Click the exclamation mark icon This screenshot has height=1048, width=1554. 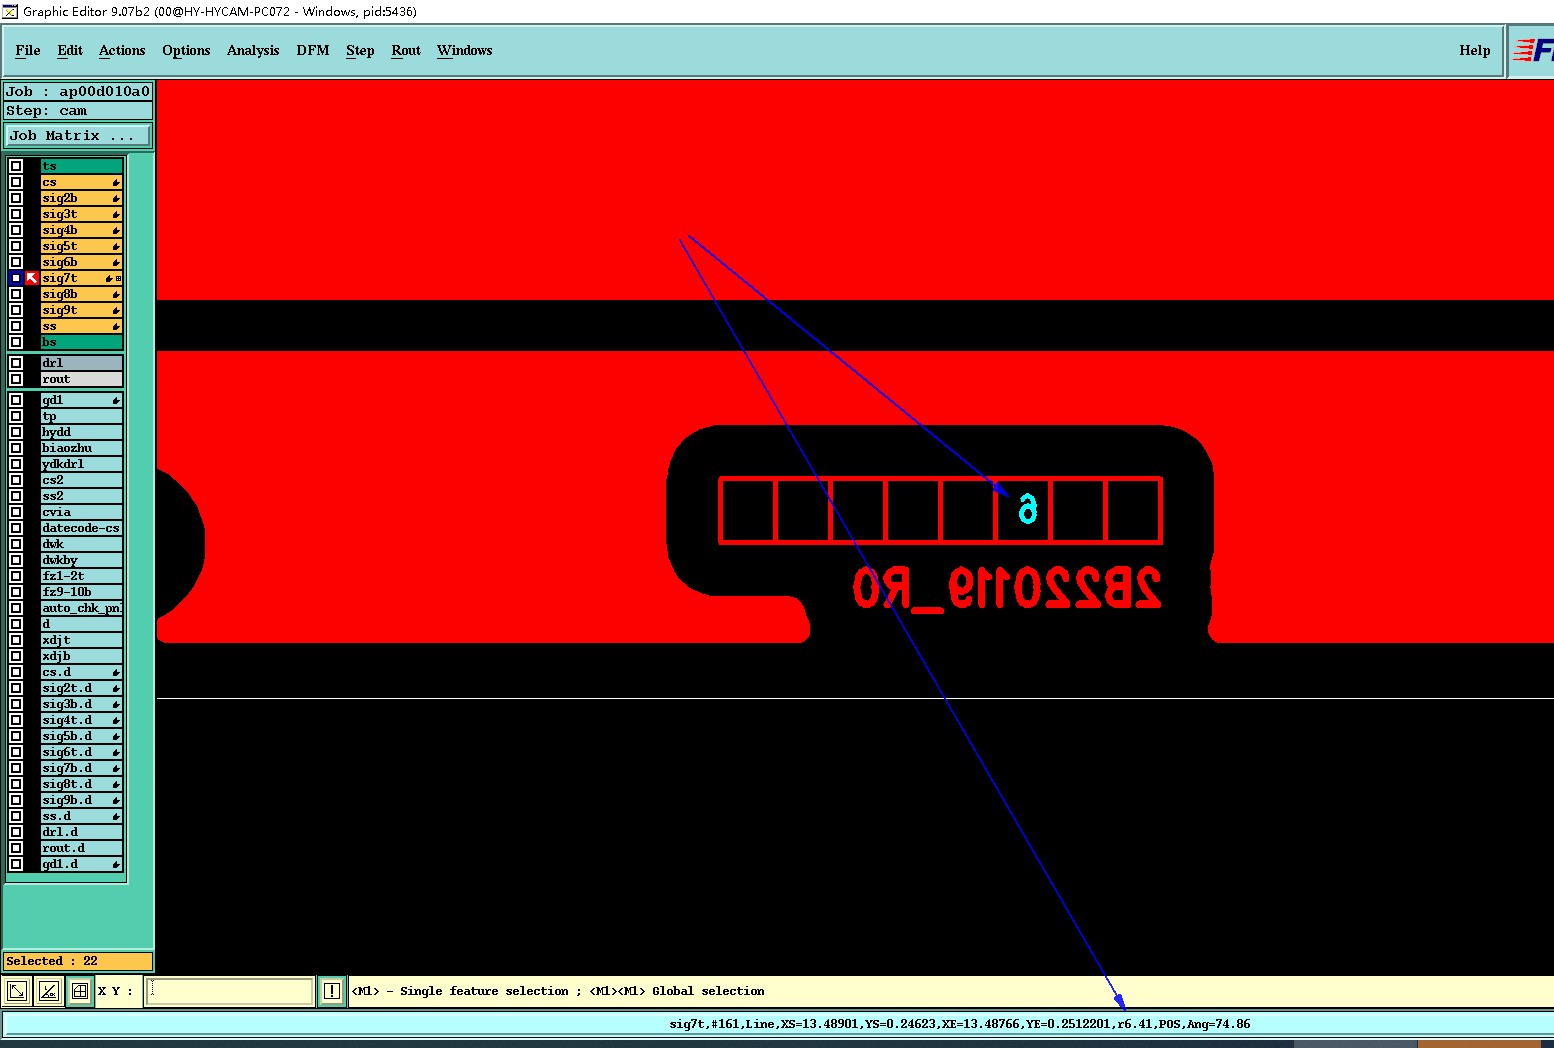[x=332, y=991]
